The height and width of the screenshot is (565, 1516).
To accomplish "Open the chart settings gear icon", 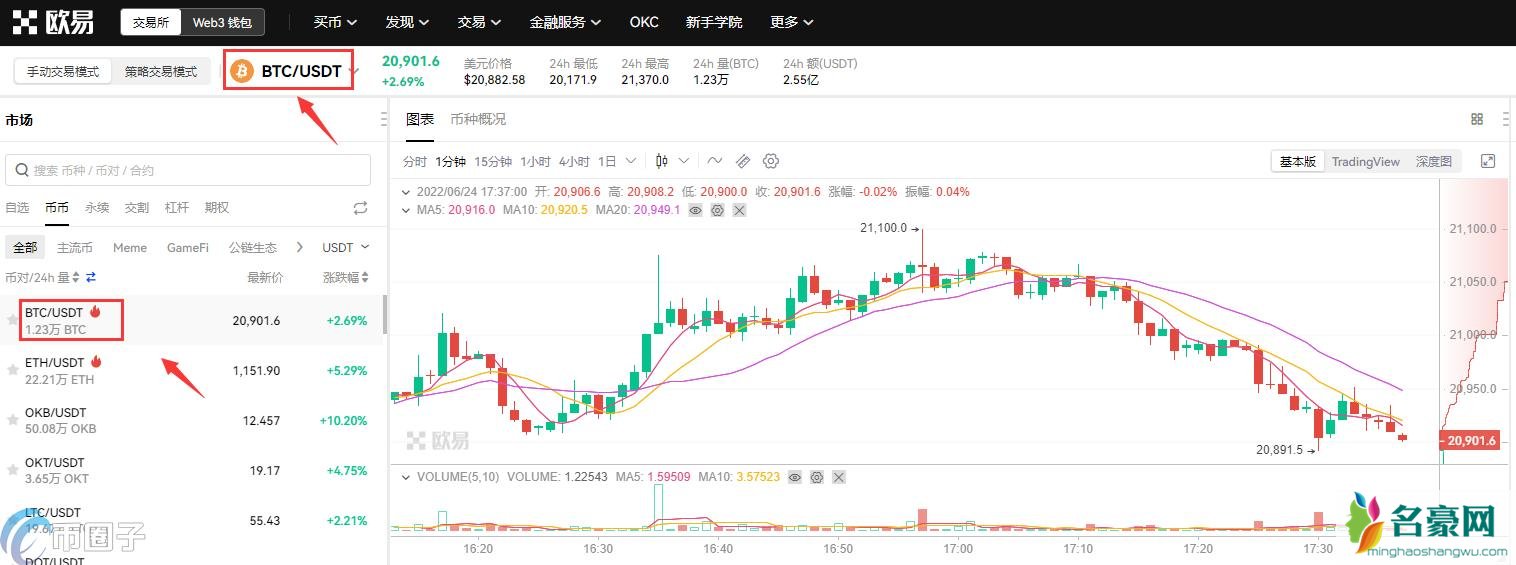I will tap(770, 161).
